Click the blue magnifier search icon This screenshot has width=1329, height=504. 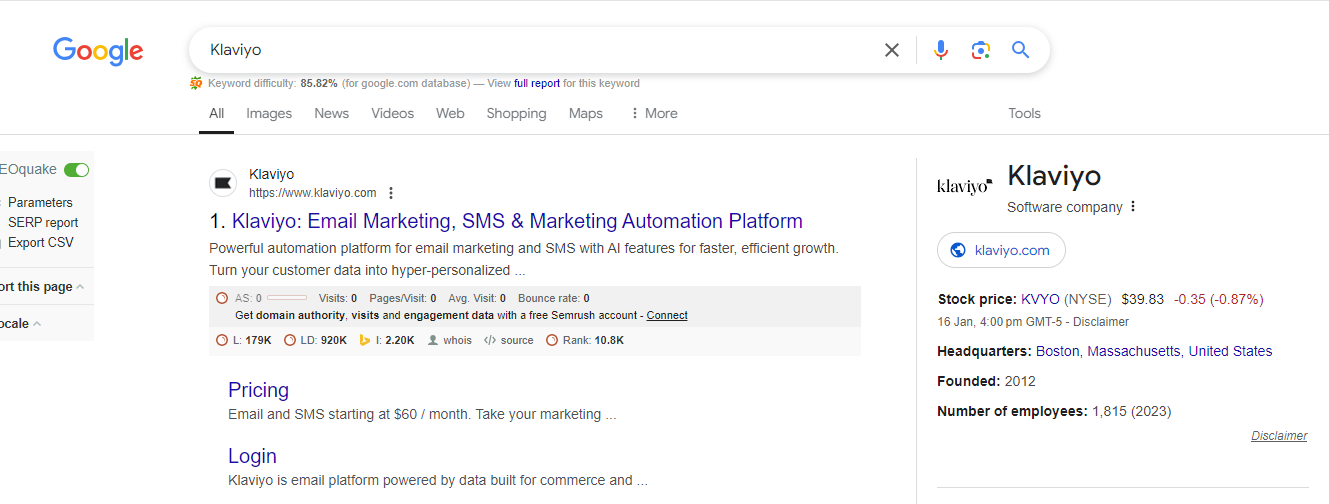[x=1020, y=50]
